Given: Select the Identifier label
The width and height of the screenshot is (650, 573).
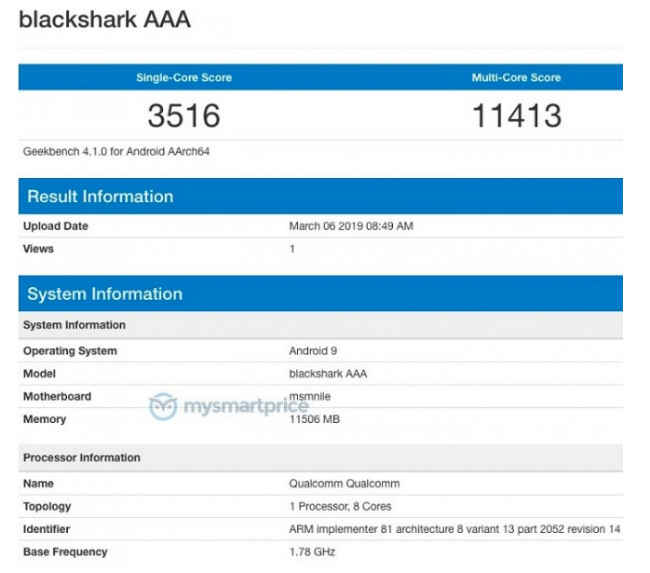Looking at the screenshot, I should (x=46, y=529).
